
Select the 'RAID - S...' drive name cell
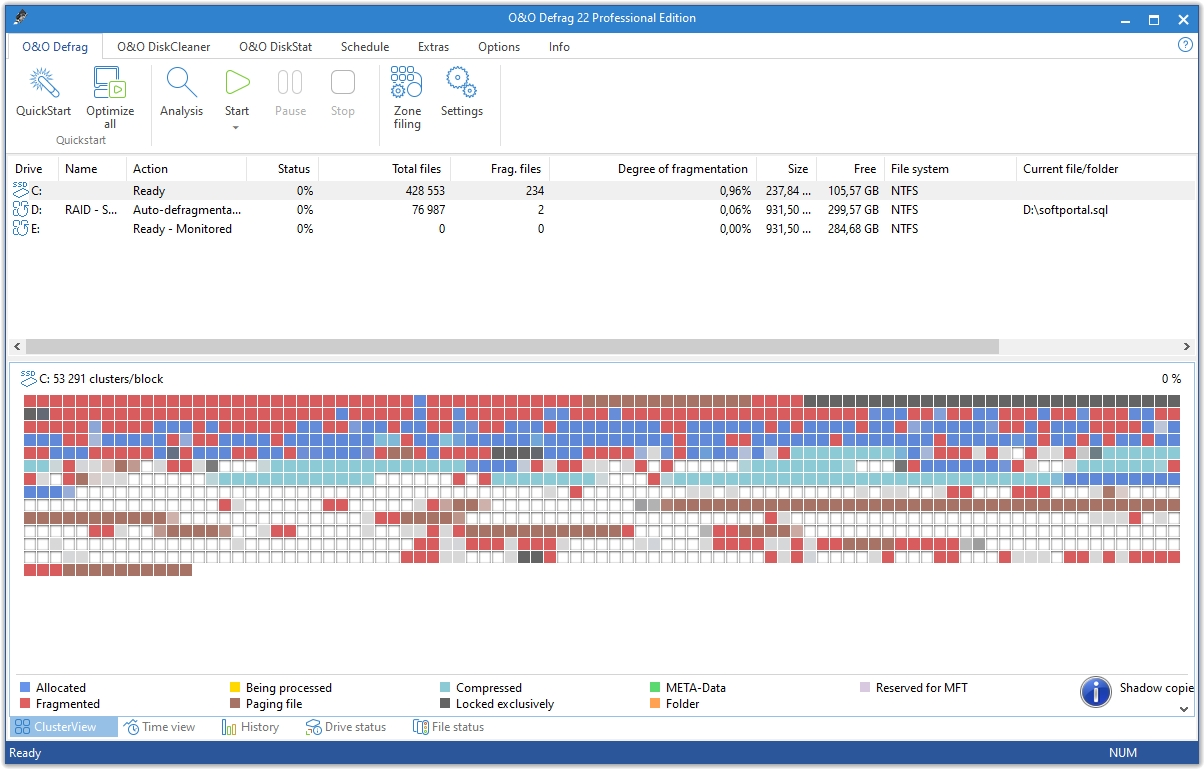point(92,210)
